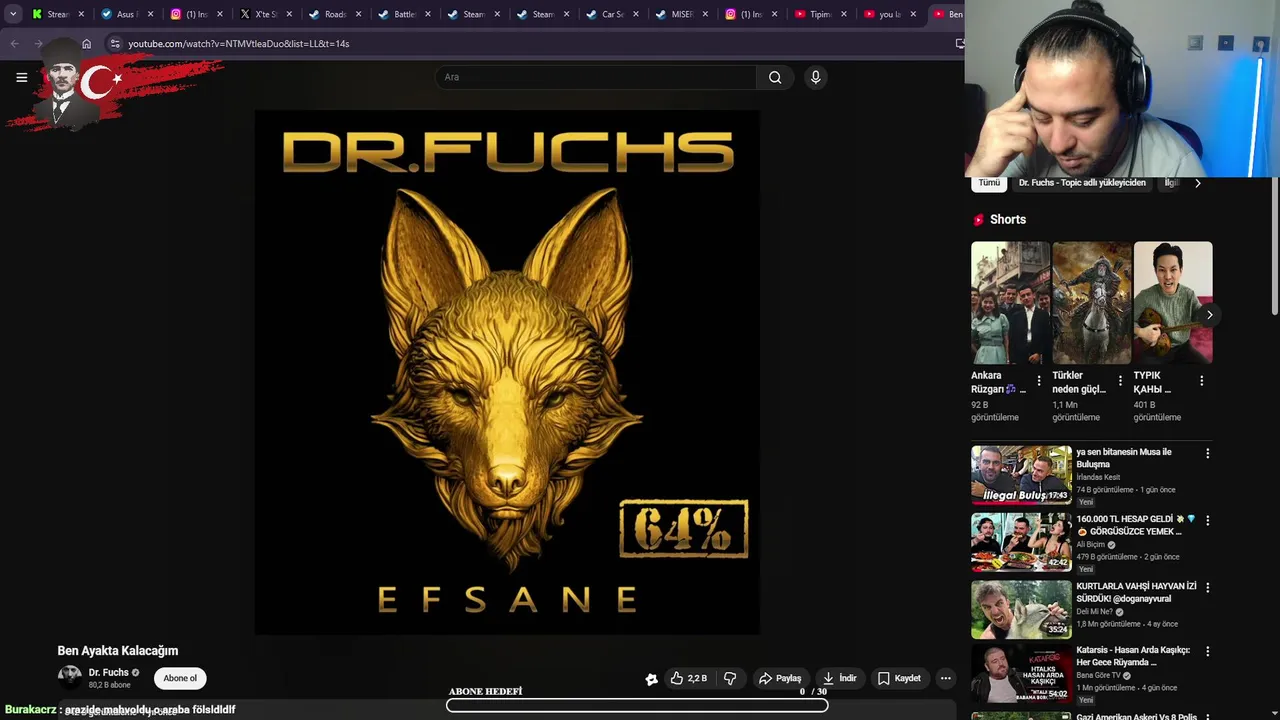Open options menu for ТҮРІК ҚАНЫ short
1280x720 pixels.
coord(1201,381)
